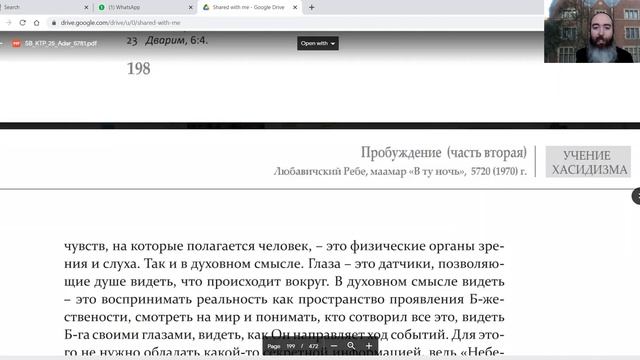Click the total page count 472
The height and width of the screenshot is (360, 640).
coord(313,346)
